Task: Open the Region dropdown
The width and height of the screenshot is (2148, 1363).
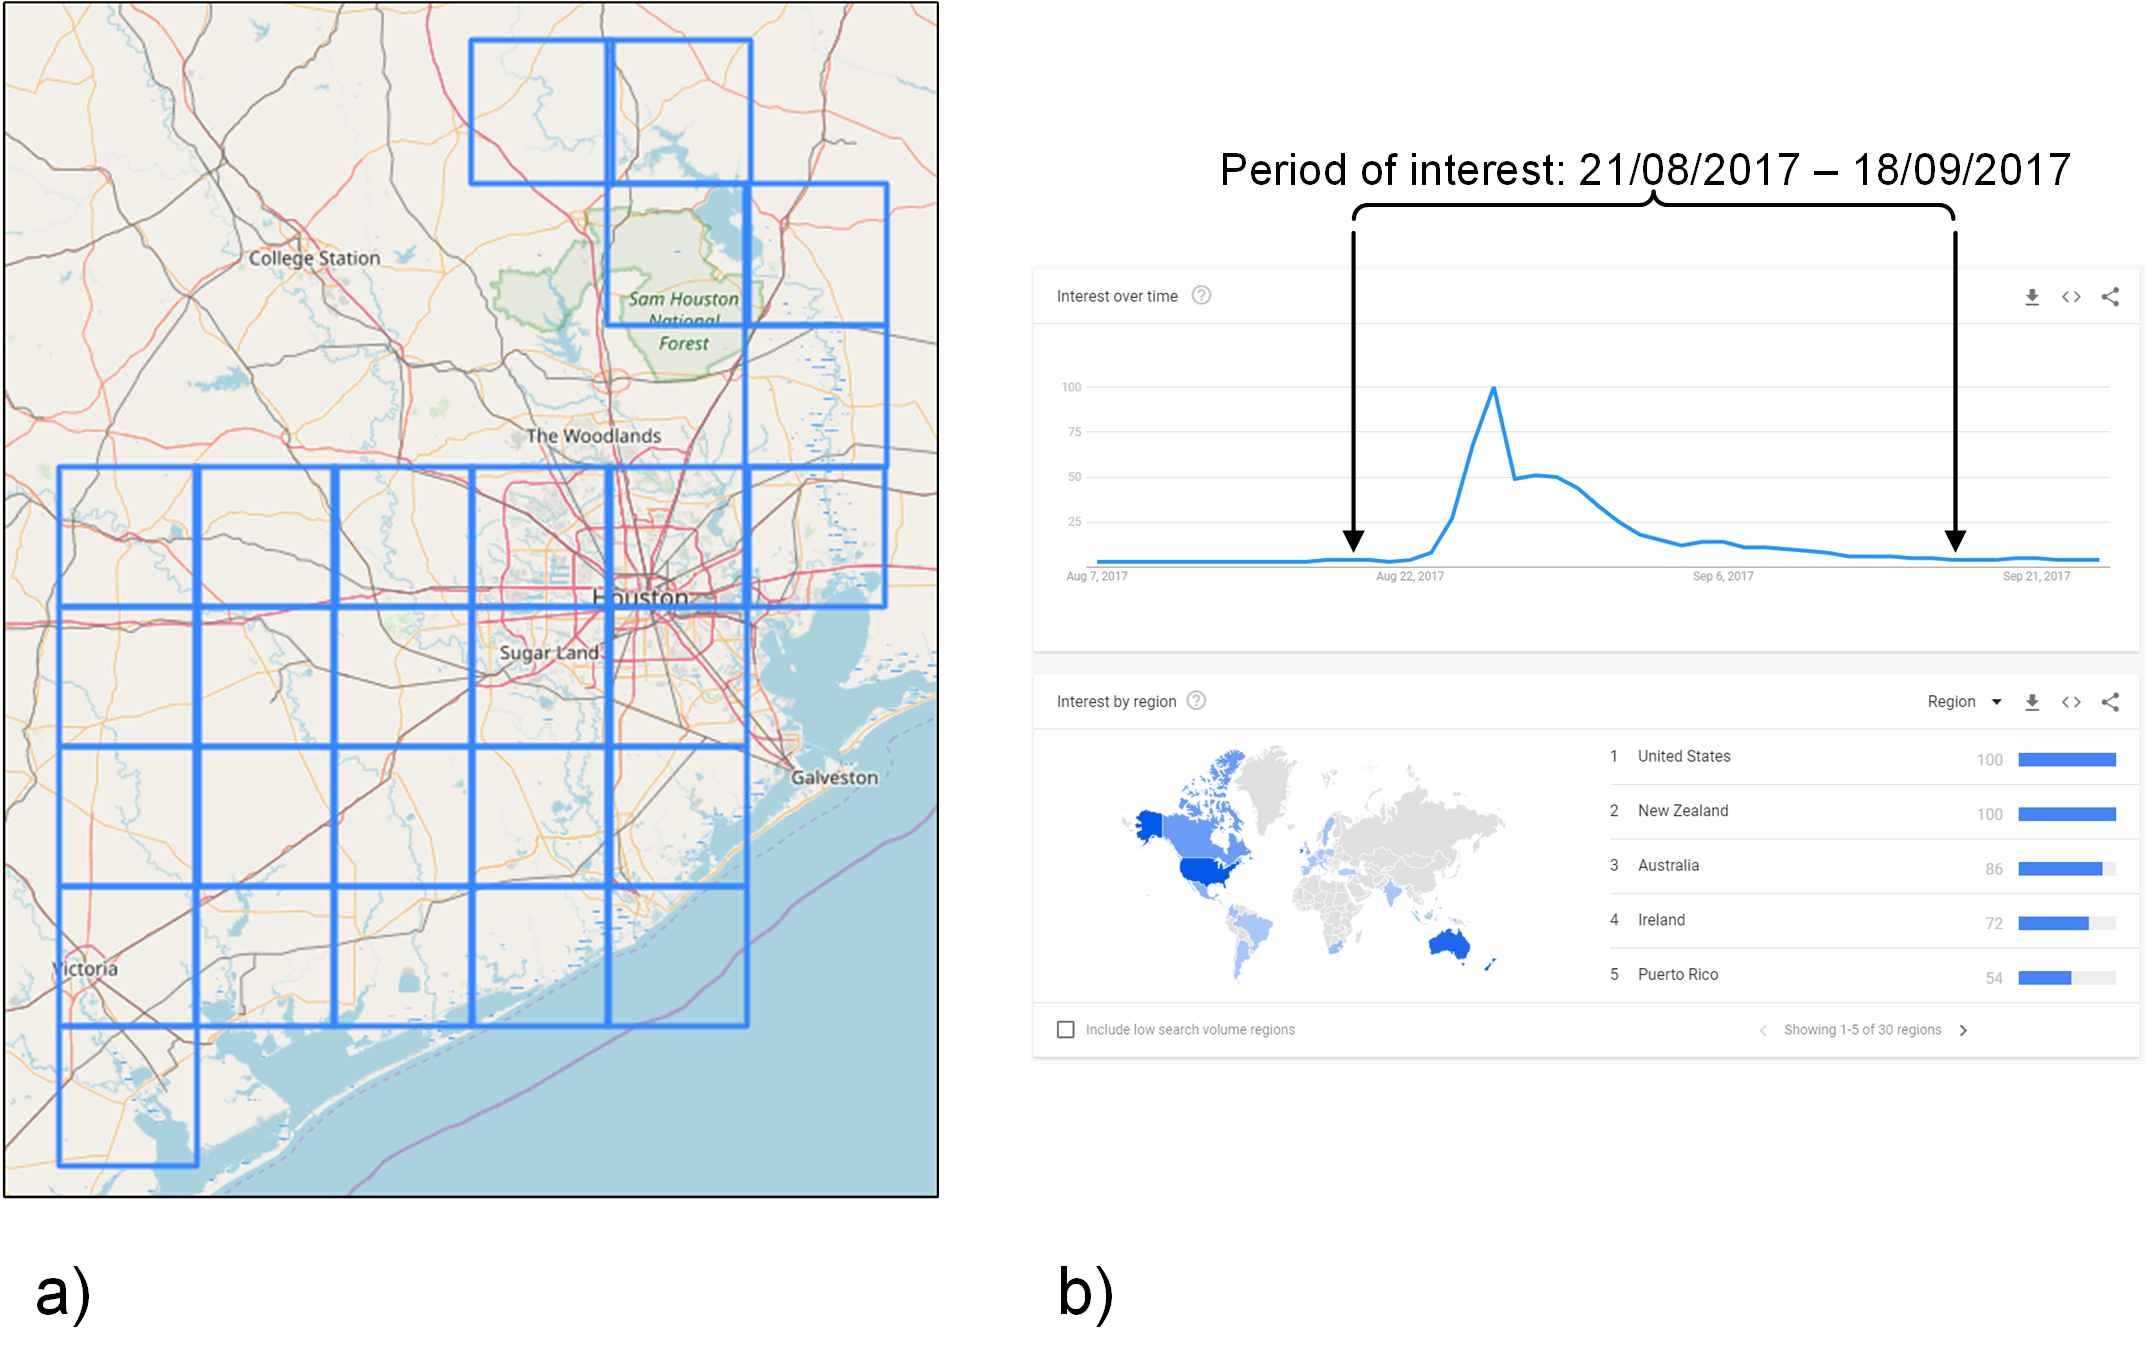Action: [x=1964, y=701]
